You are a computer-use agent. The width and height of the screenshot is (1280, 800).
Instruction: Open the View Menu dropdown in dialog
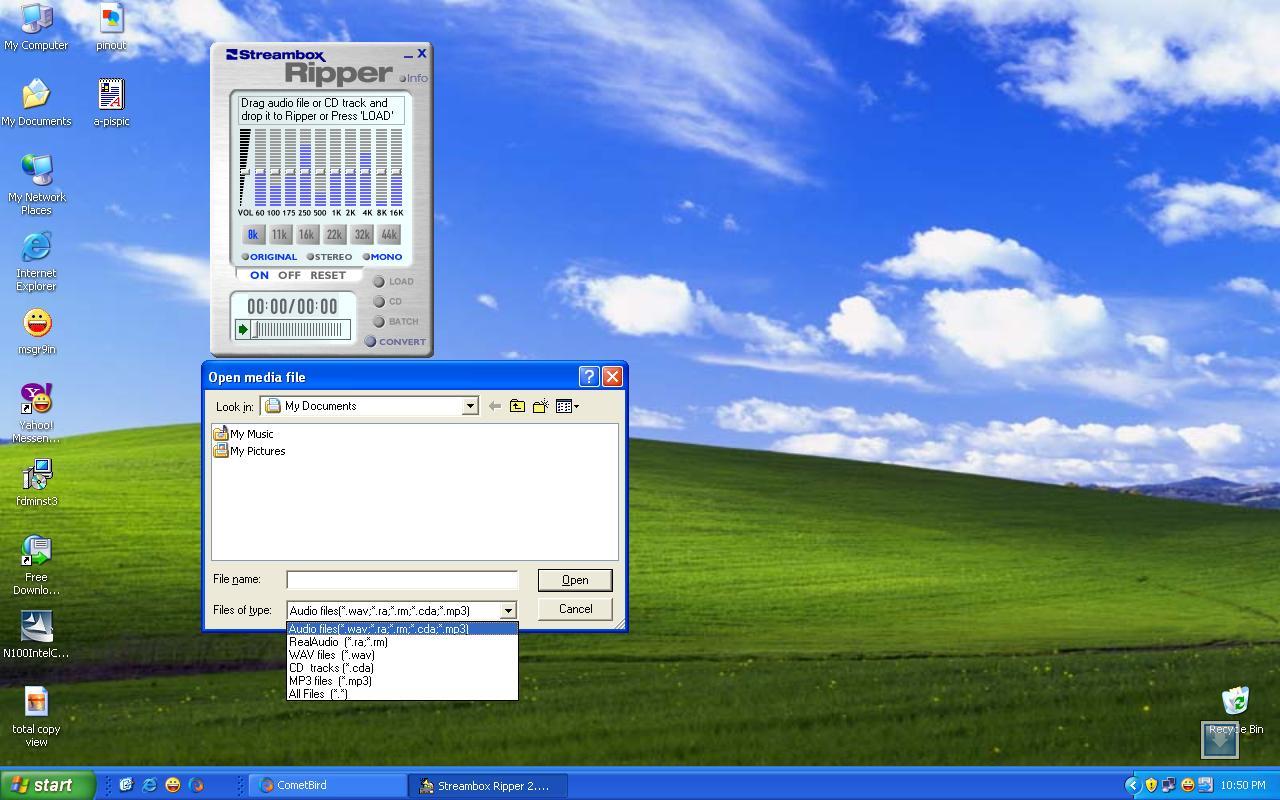567,406
